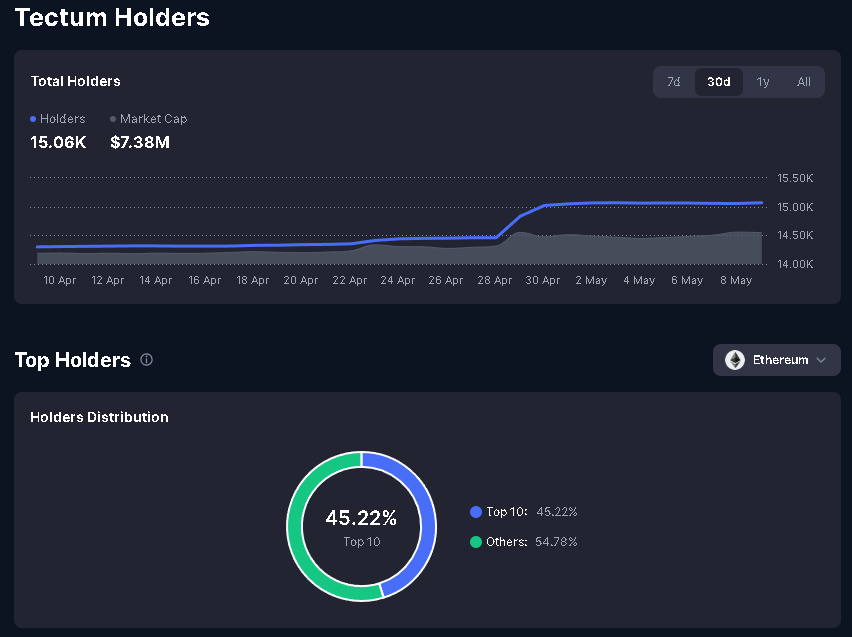Open the Ethereum network dropdown
The height and width of the screenshot is (637, 852).
click(x=776, y=360)
